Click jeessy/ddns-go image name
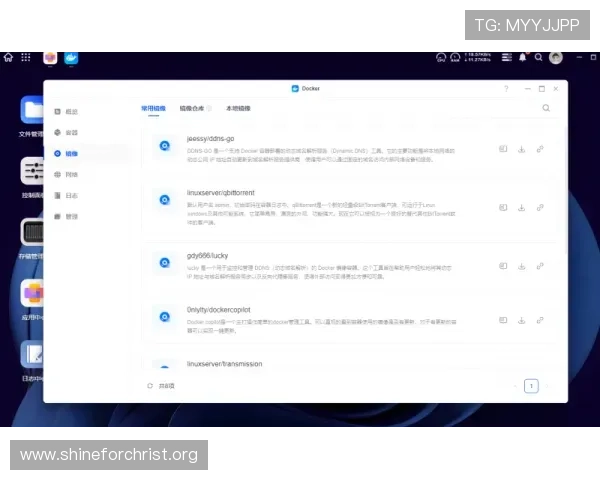The width and height of the screenshot is (600, 480). click(210, 139)
